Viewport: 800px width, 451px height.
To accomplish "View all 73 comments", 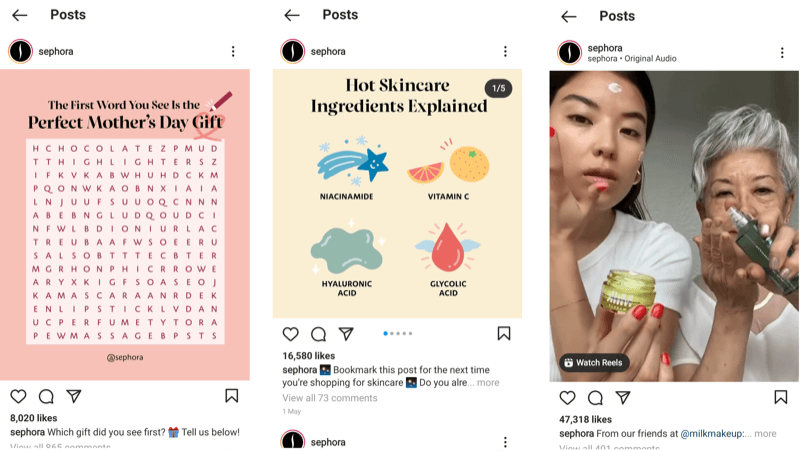I will [x=330, y=398].
